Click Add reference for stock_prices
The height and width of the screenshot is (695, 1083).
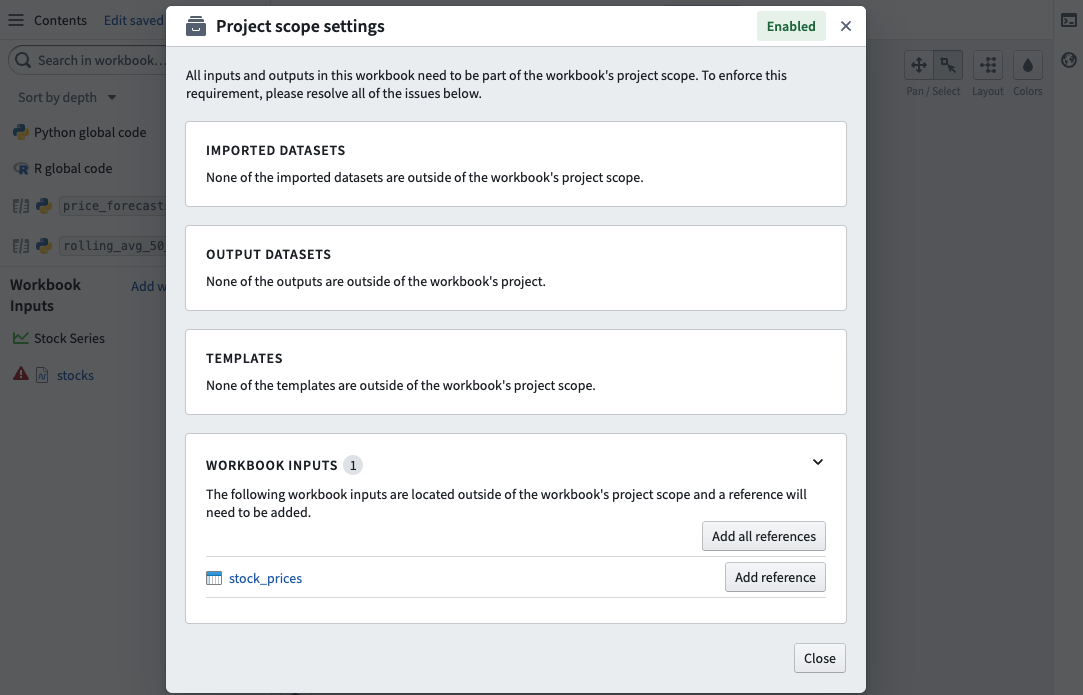click(775, 577)
